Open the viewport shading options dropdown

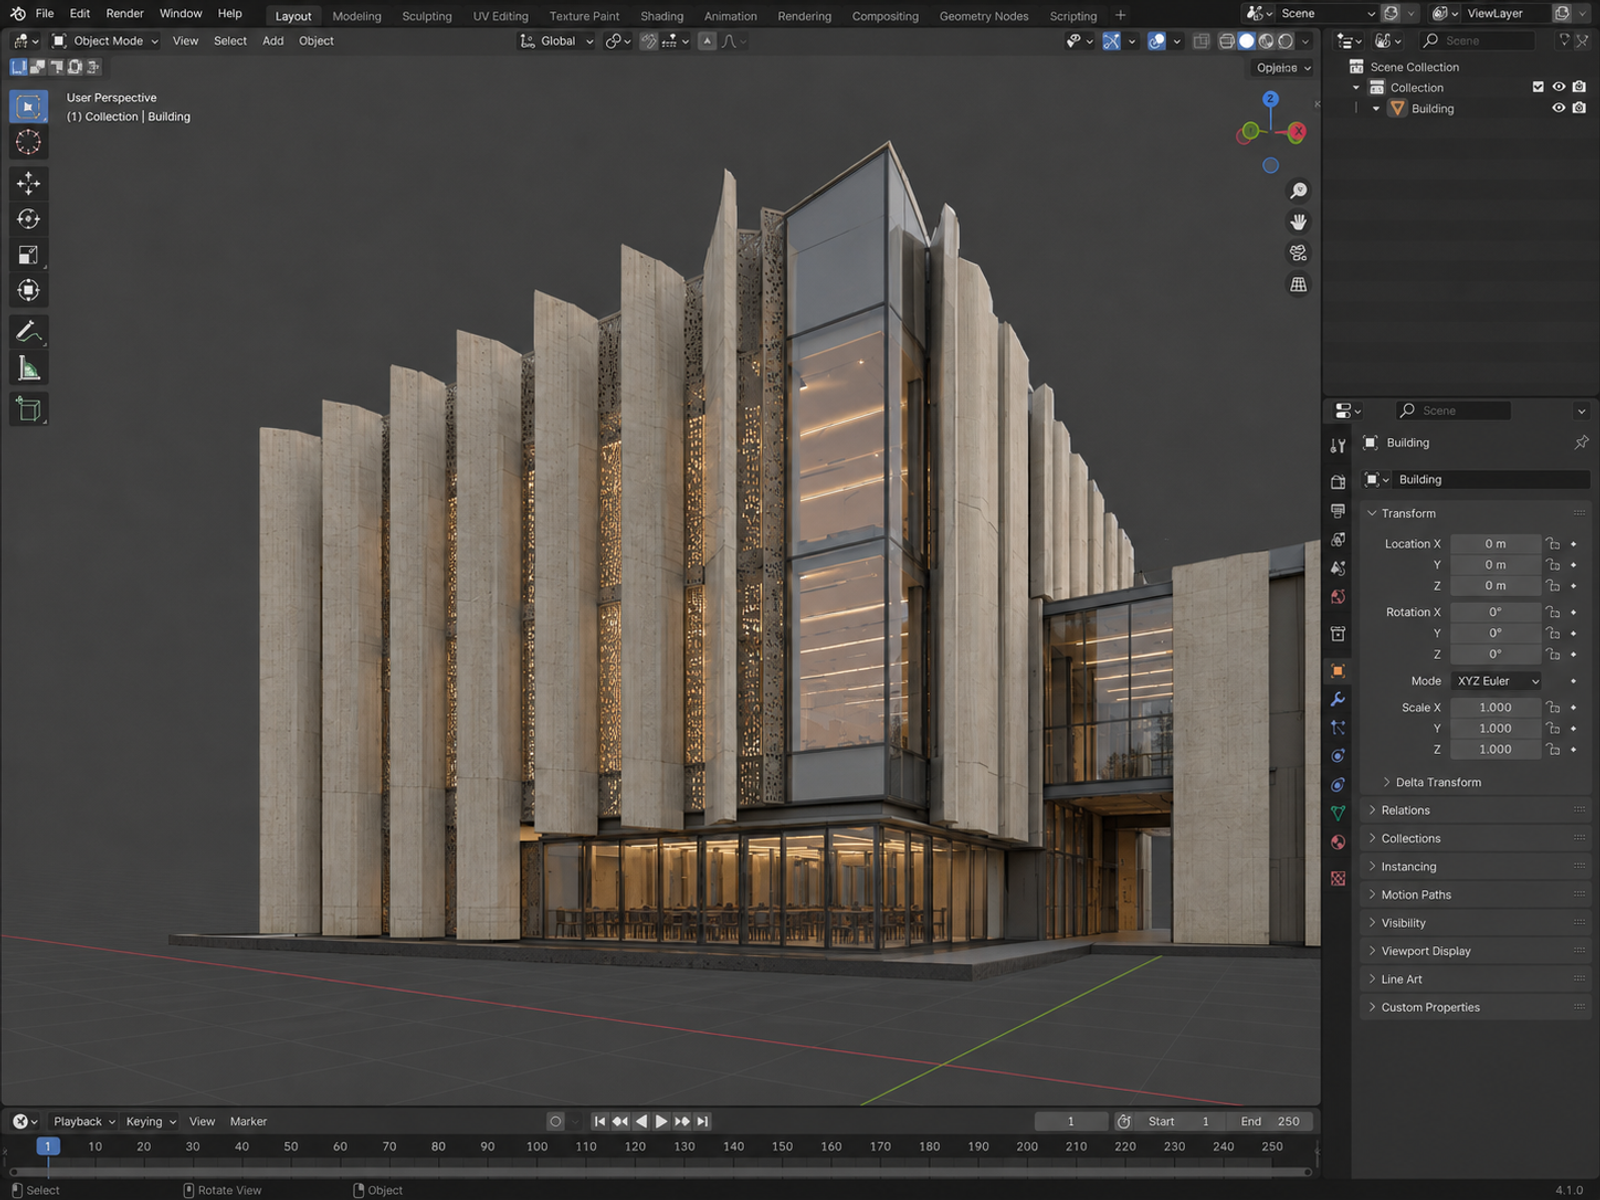click(x=1306, y=41)
